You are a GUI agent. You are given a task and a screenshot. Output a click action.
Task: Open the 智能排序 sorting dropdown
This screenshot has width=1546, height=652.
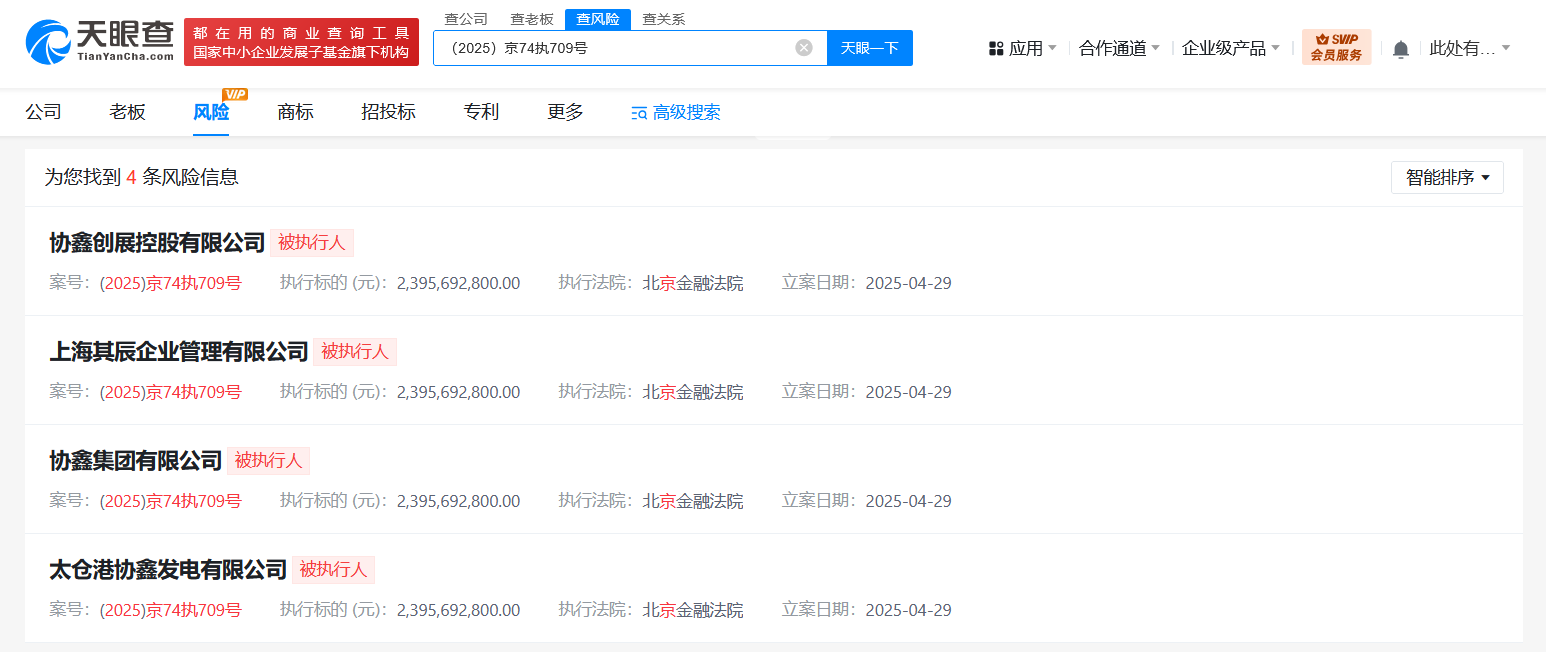(1447, 177)
